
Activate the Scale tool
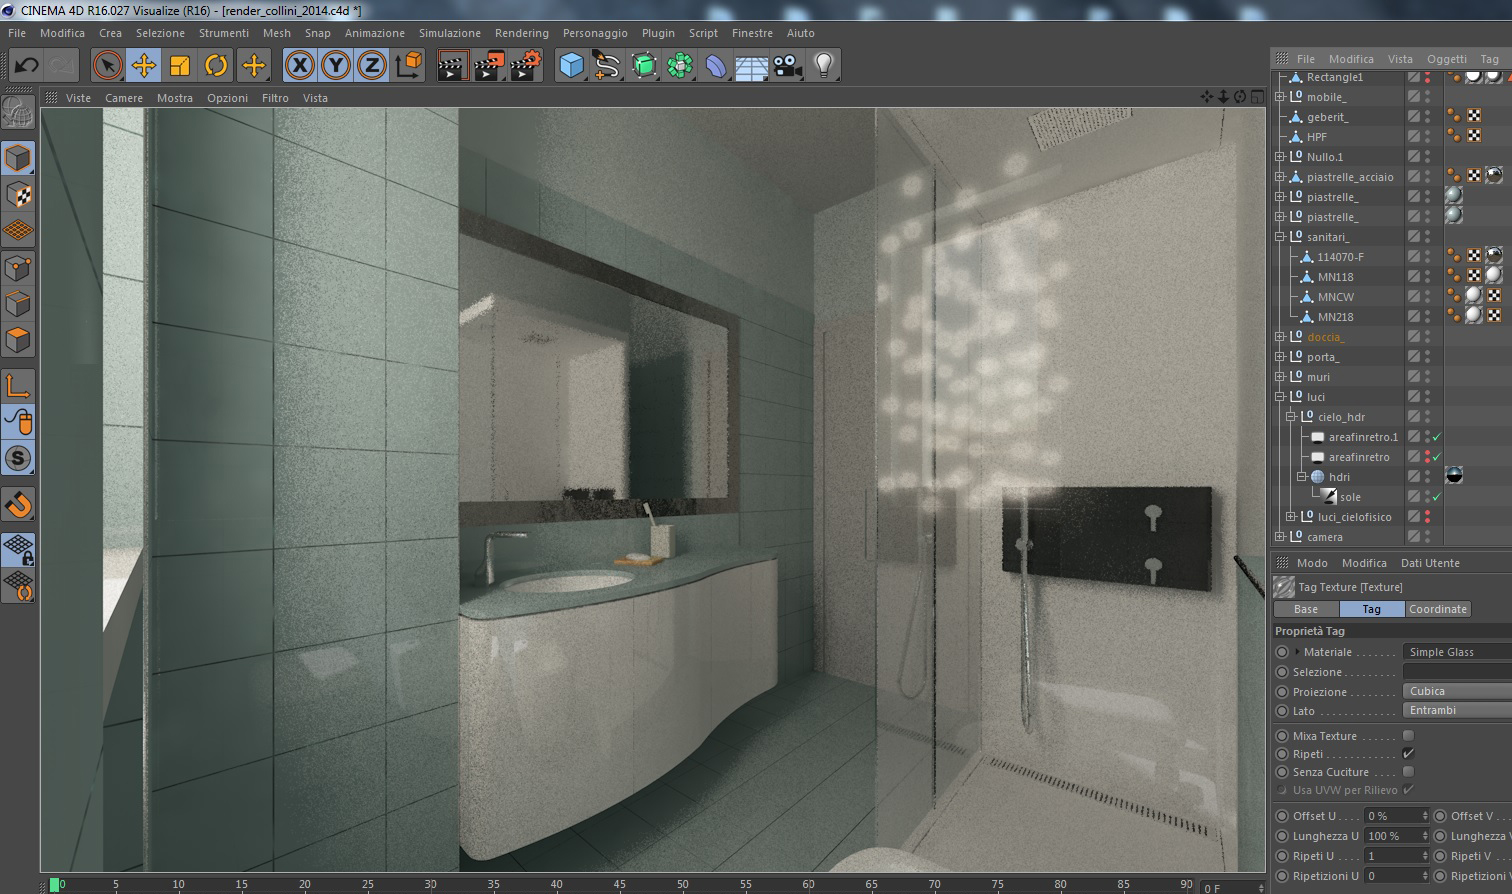180,66
